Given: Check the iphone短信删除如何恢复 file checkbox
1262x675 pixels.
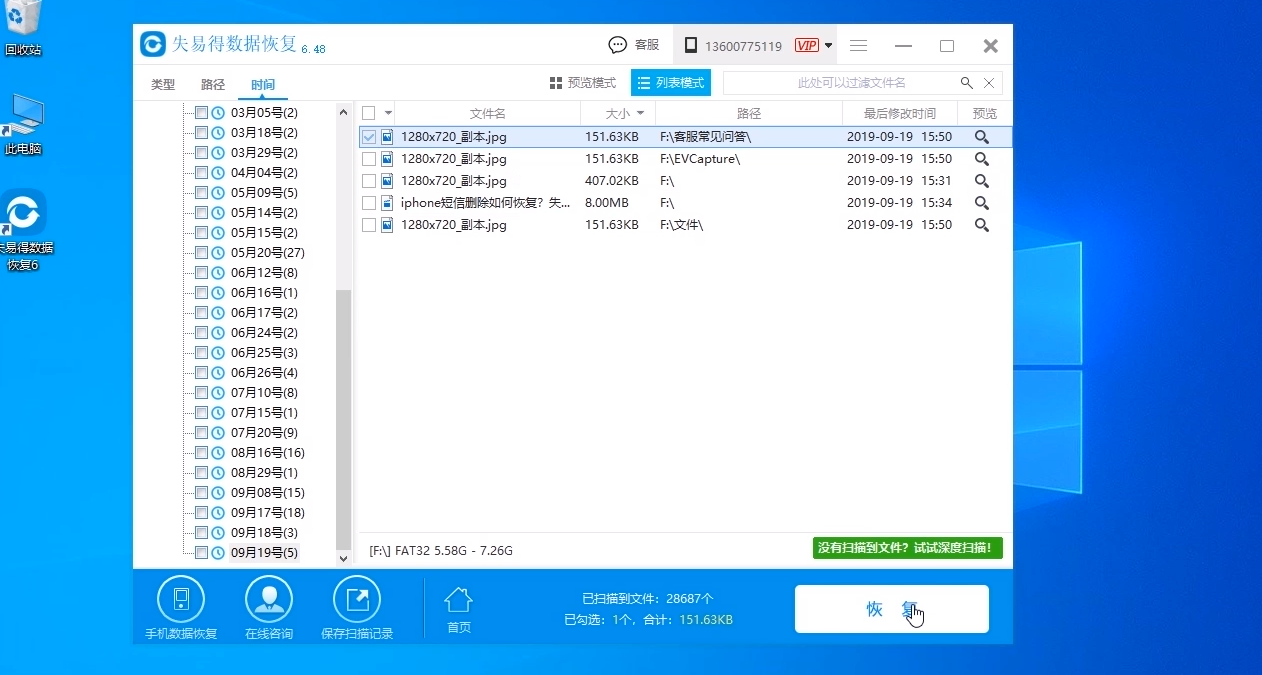Looking at the screenshot, I should [369, 203].
